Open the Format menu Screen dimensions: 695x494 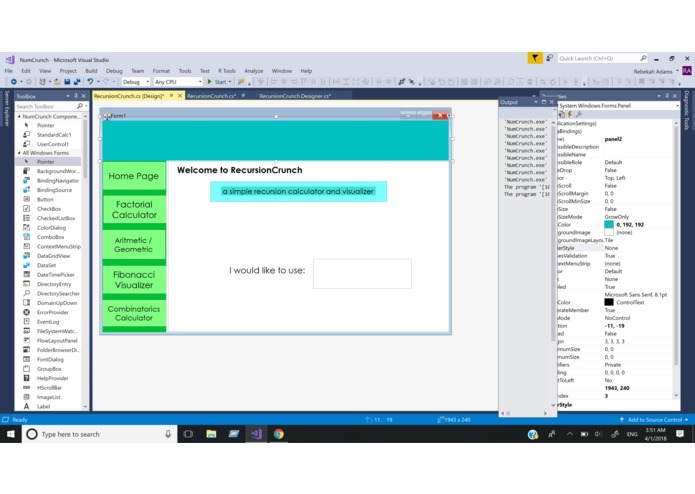pyautogui.click(x=161, y=71)
